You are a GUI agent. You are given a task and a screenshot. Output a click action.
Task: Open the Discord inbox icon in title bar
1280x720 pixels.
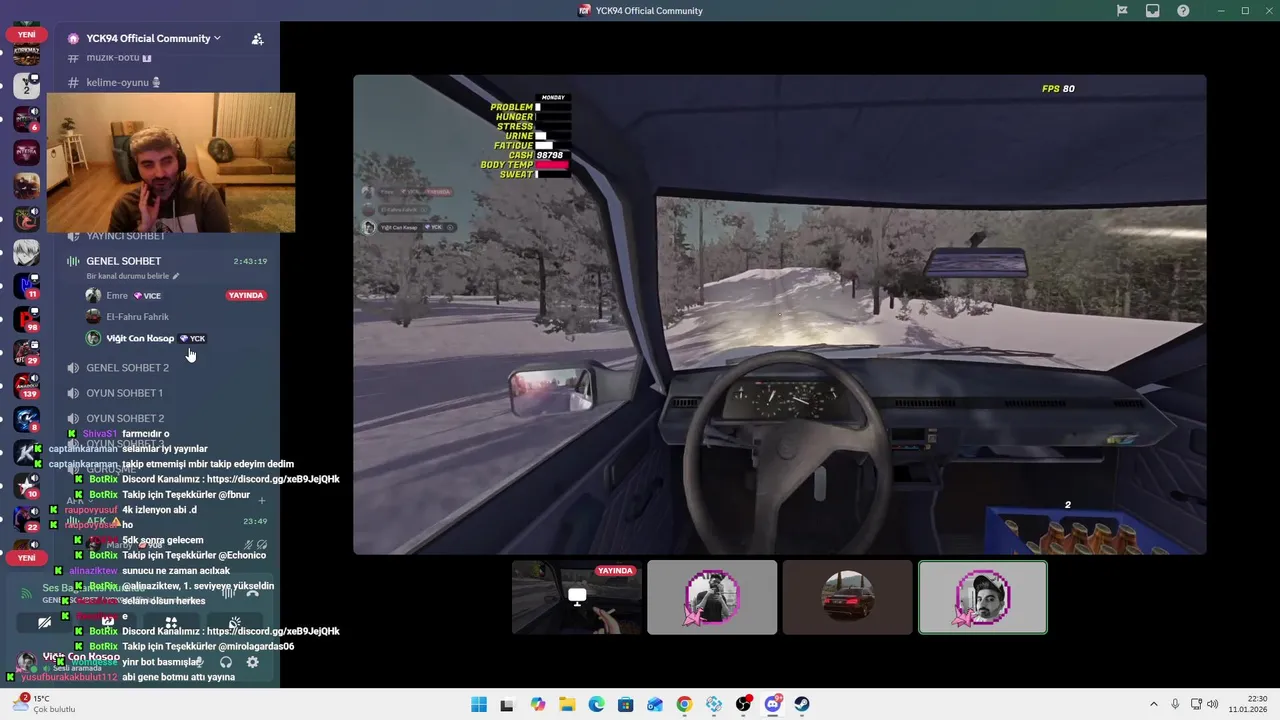coord(1153,11)
